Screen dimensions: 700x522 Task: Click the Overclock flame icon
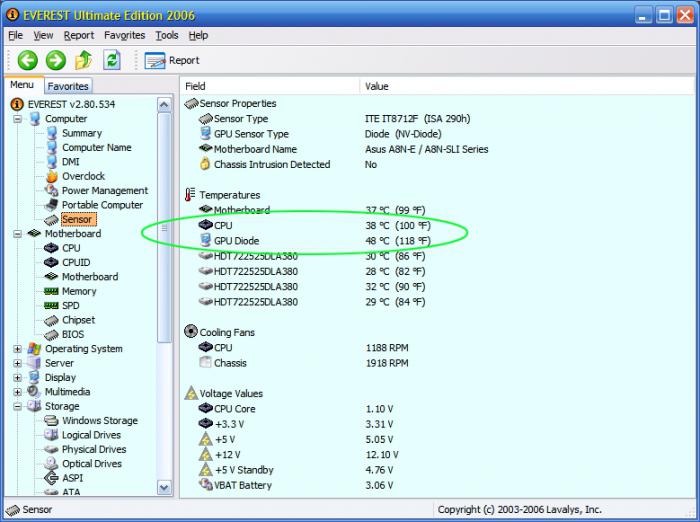52,176
